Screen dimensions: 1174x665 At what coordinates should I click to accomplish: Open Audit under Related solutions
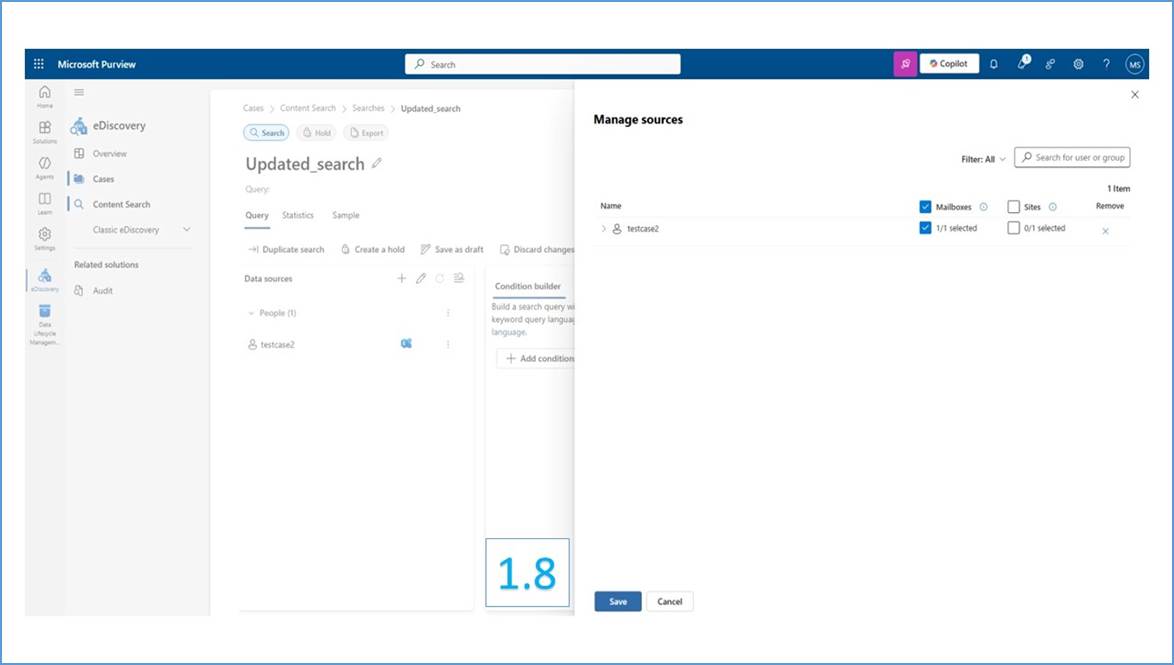103,291
